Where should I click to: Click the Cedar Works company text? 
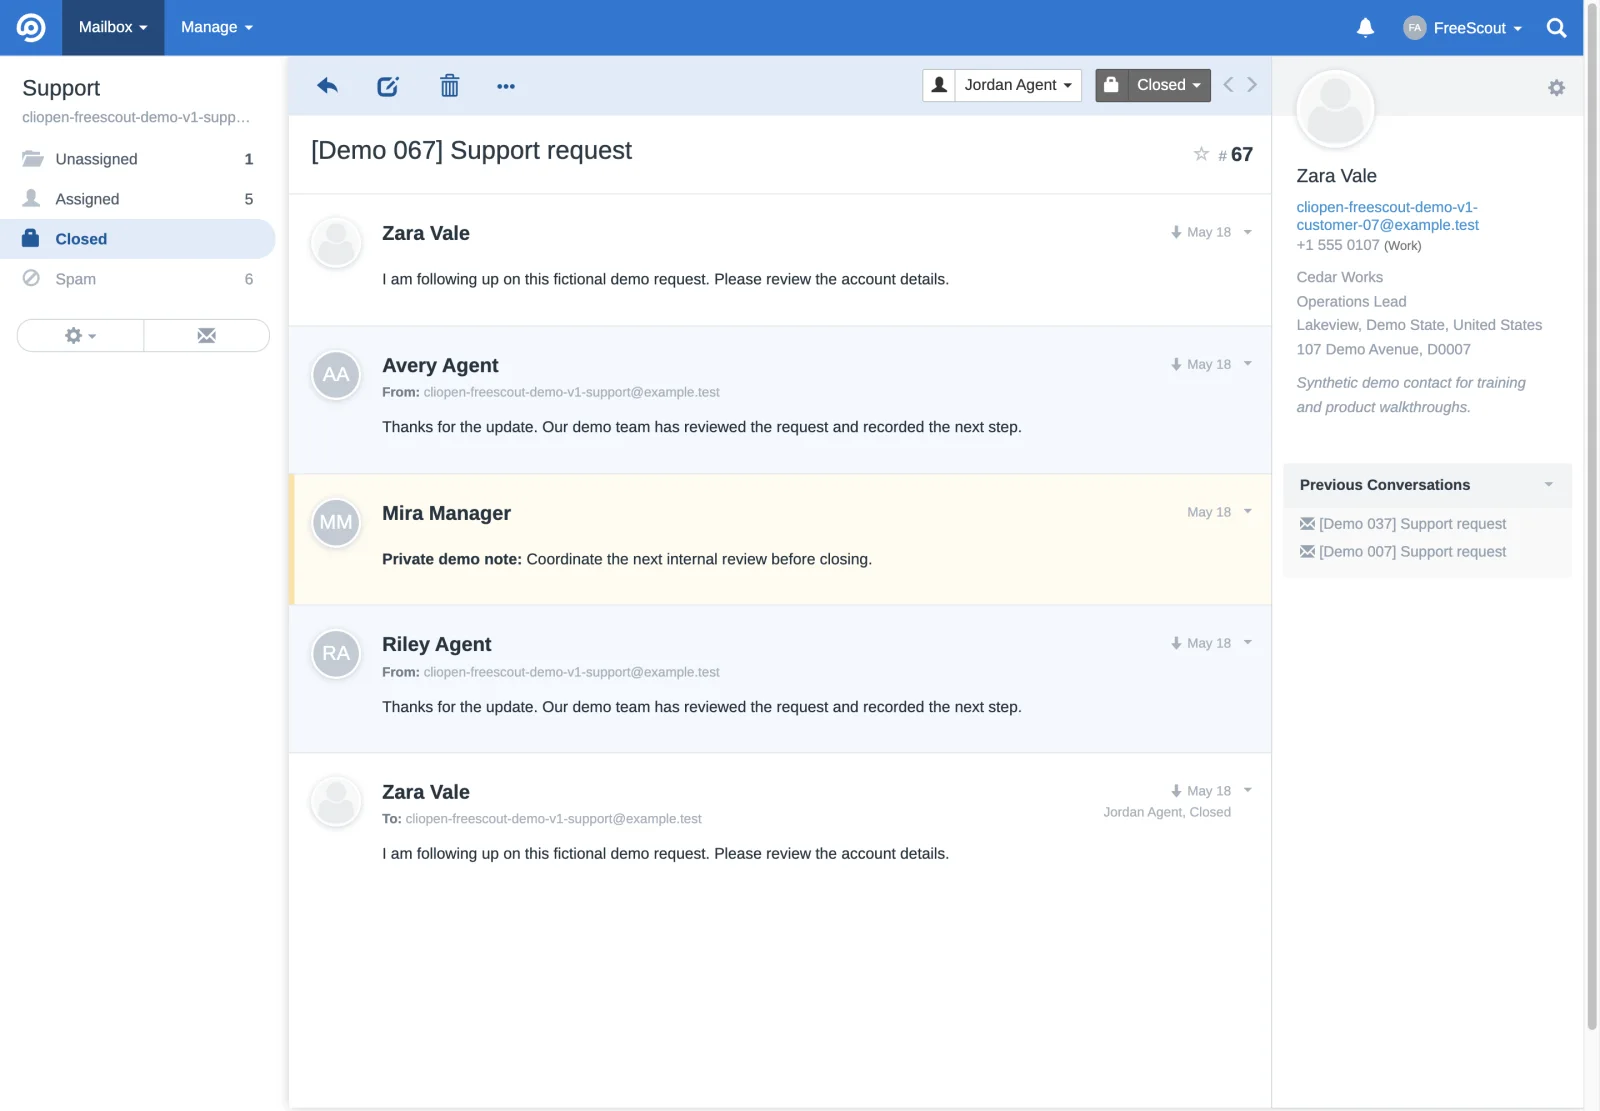[x=1339, y=277]
